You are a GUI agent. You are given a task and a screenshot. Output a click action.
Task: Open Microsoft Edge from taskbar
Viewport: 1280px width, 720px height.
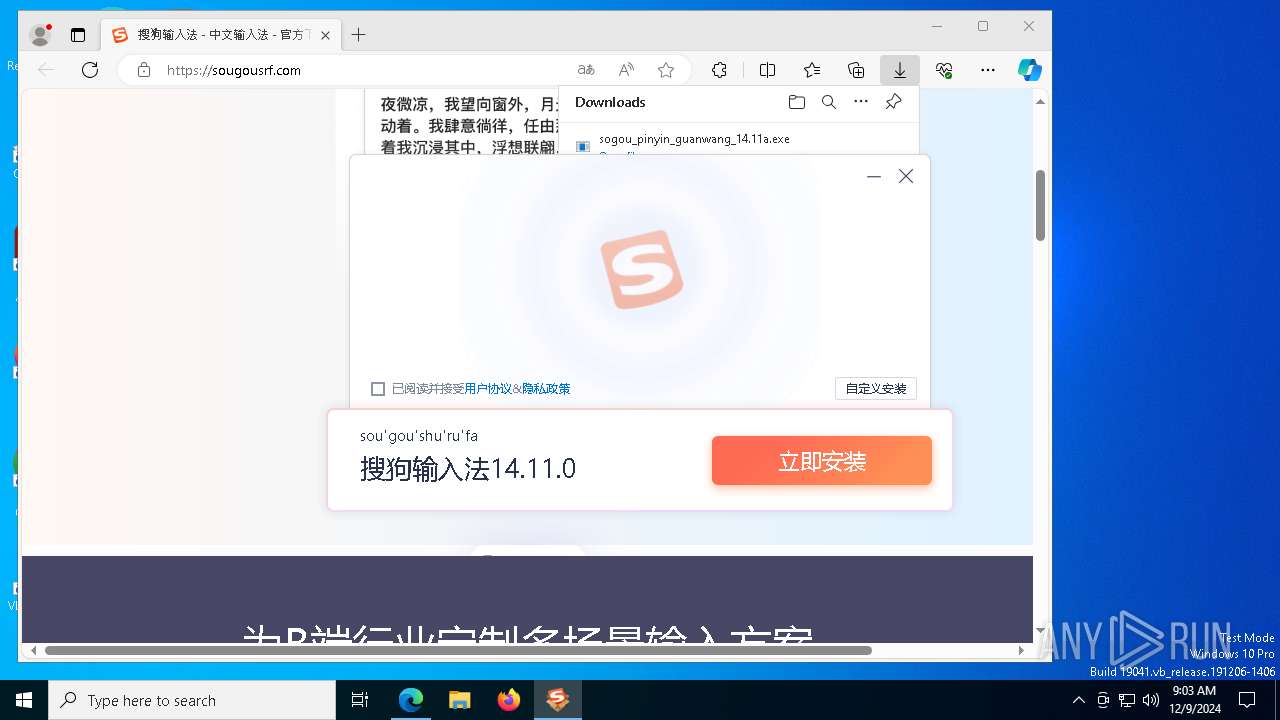[411, 700]
